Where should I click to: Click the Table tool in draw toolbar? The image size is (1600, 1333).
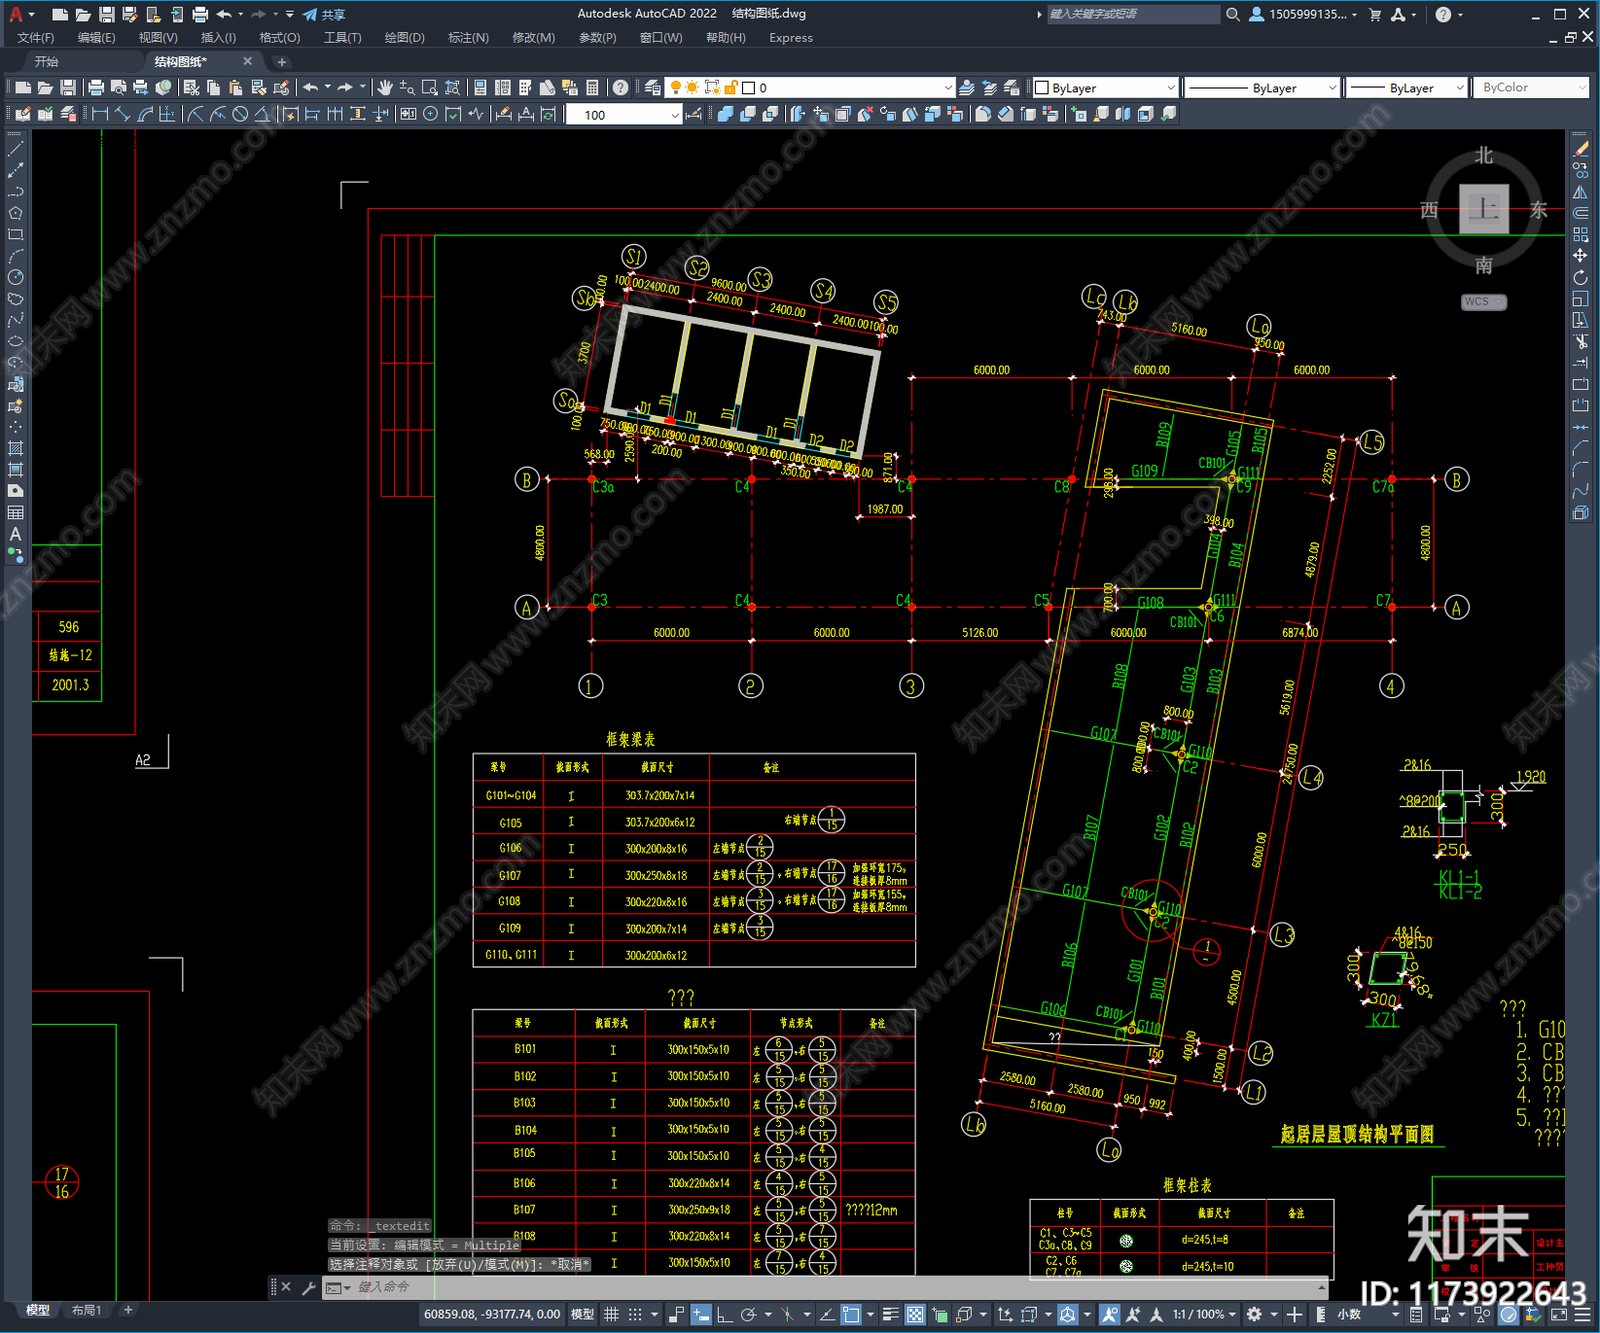(x=15, y=512)
